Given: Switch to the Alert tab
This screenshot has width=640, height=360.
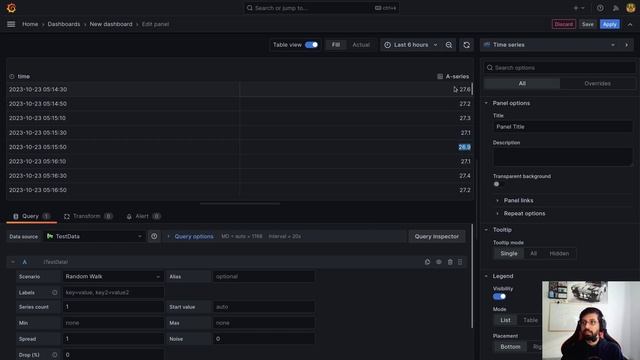Looking at the screenshot, I should 143,216.
